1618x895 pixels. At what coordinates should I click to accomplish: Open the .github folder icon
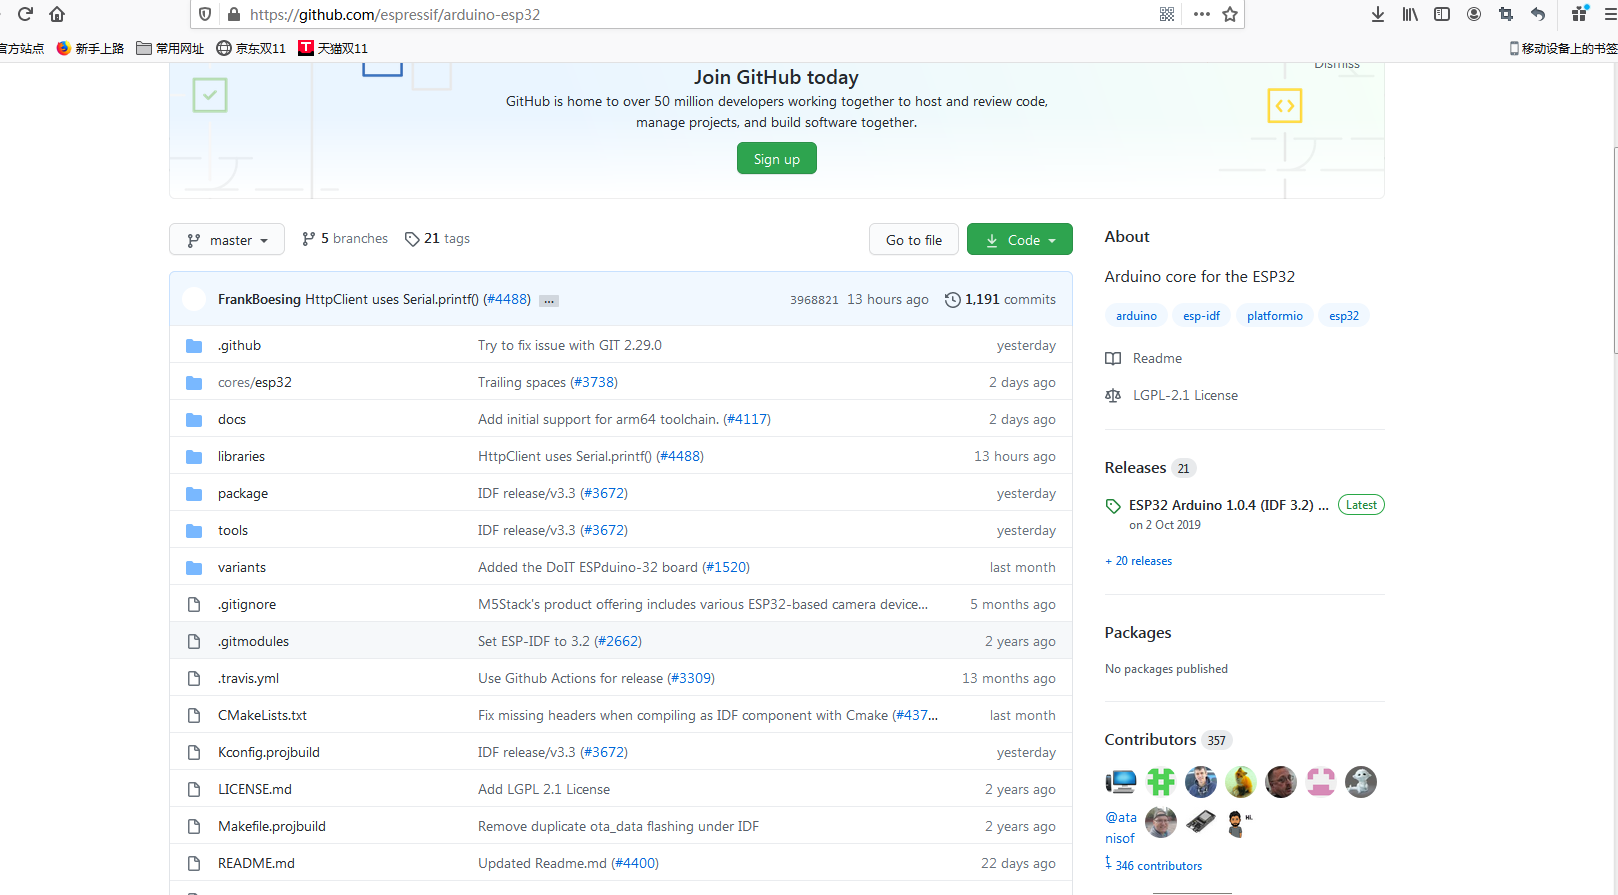click(x=194, y=346)
